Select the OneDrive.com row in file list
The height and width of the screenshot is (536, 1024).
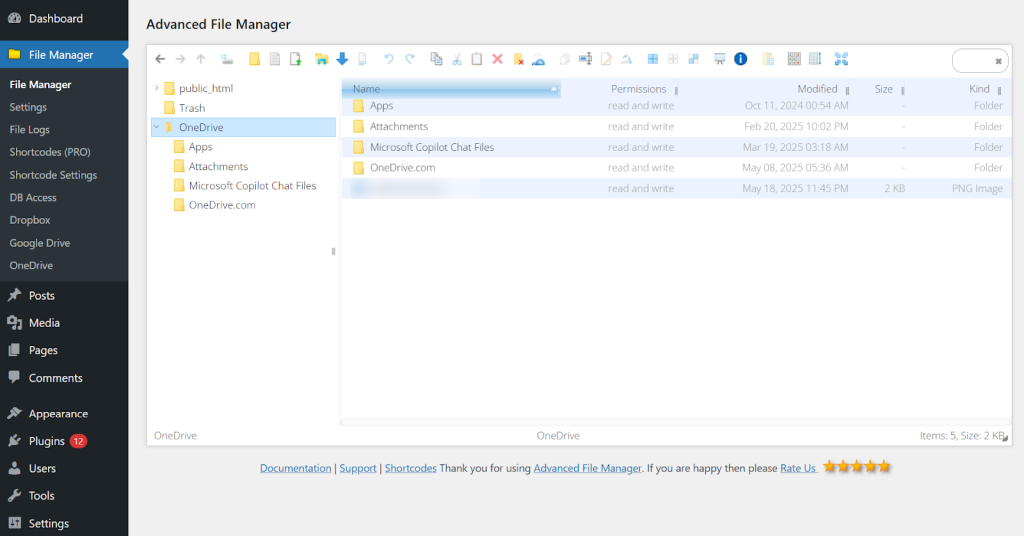click(x=677, y=168)
